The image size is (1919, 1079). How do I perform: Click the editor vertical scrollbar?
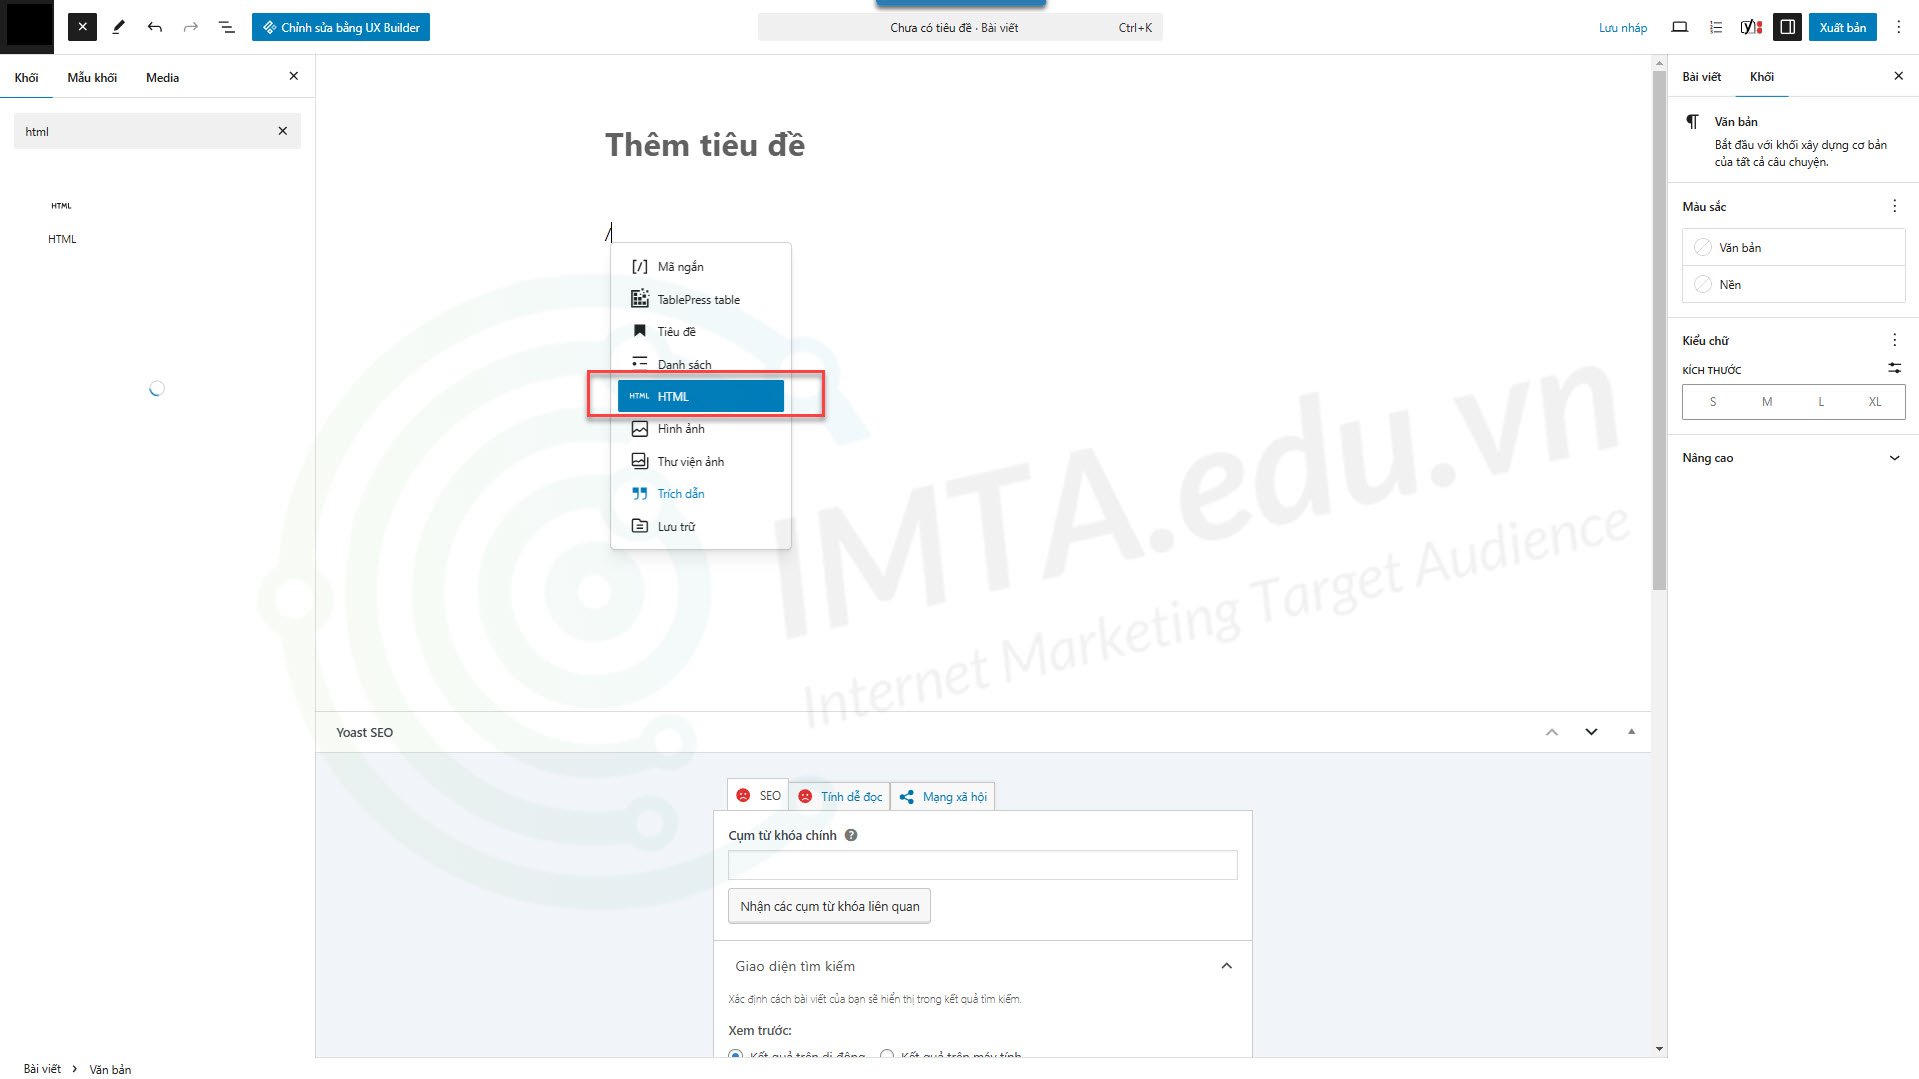[1659, 330]
